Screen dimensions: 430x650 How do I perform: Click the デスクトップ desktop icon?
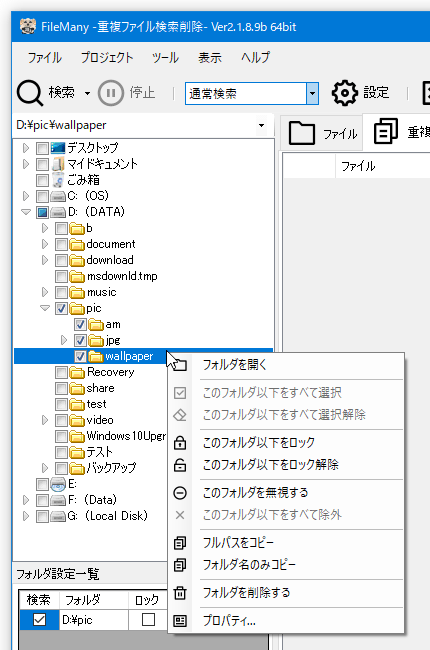(x=58, y=148)
